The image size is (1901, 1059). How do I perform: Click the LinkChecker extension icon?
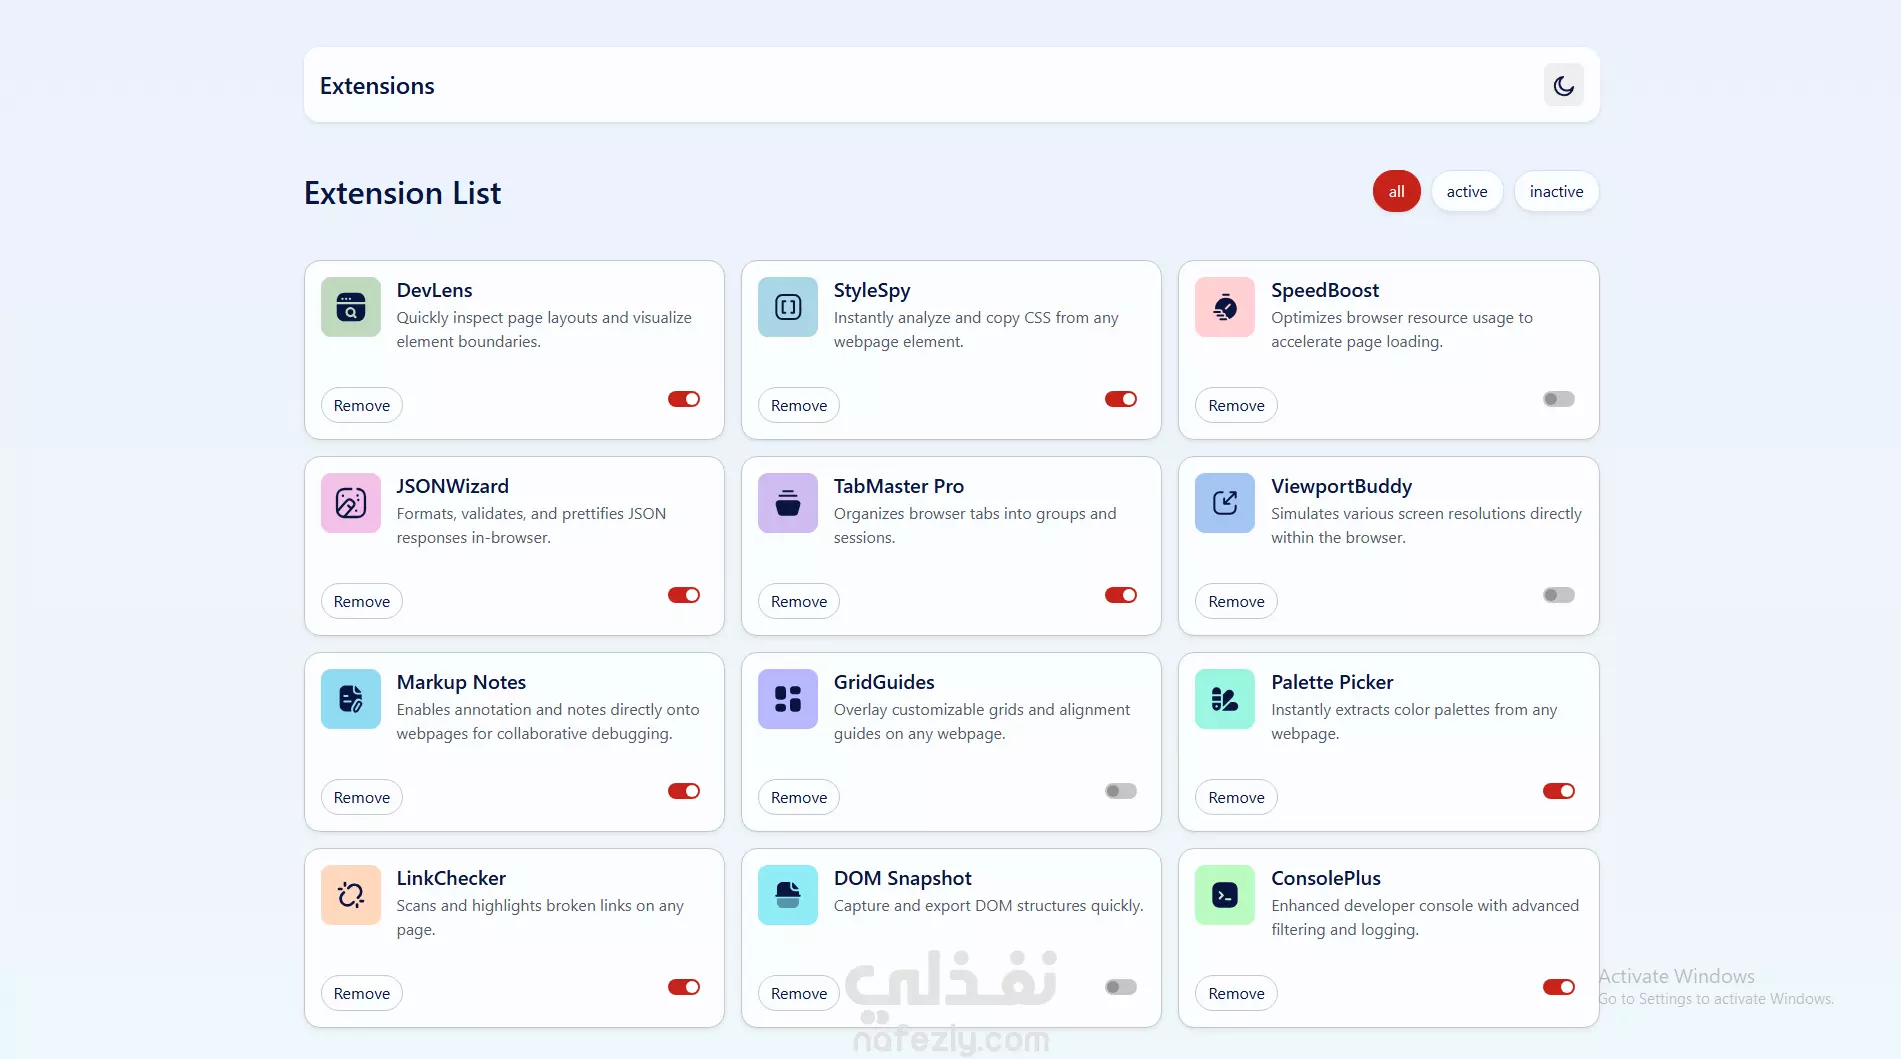351,895
